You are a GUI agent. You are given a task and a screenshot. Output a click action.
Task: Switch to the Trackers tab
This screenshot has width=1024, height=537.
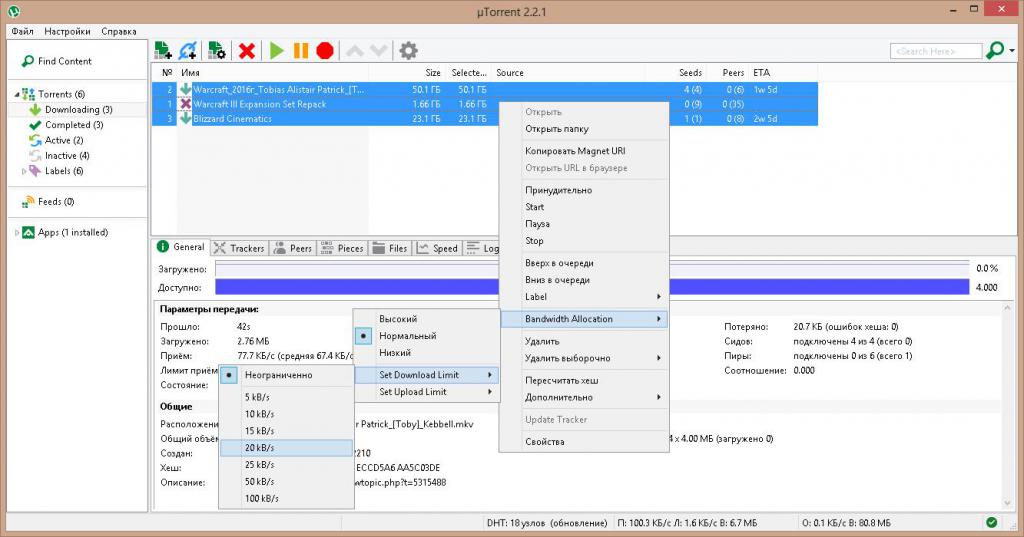(x=240, y=248)
